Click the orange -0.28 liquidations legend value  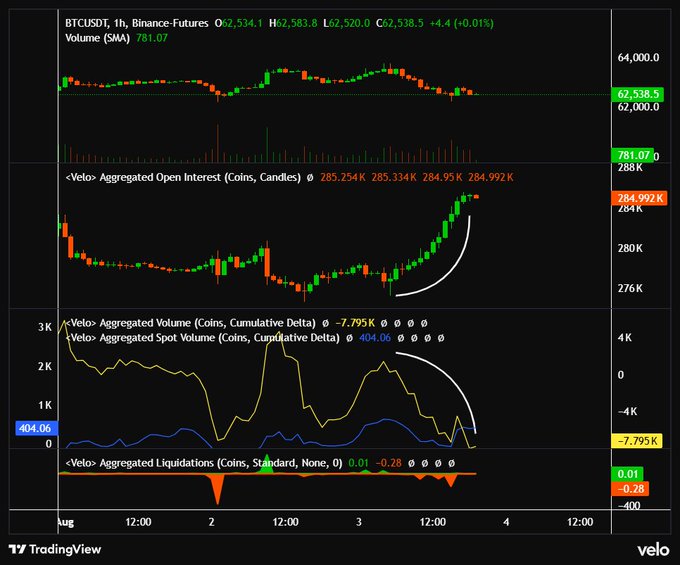388,463
